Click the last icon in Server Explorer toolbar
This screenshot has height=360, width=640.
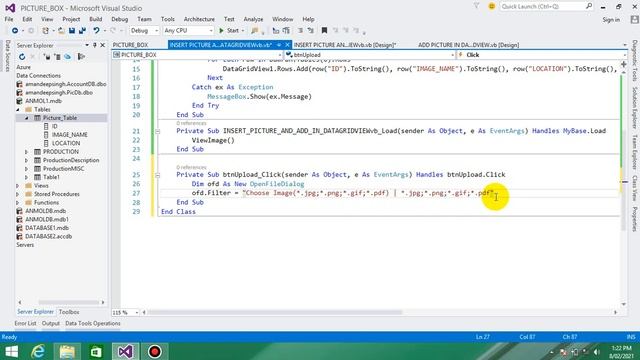coord(81,57)
